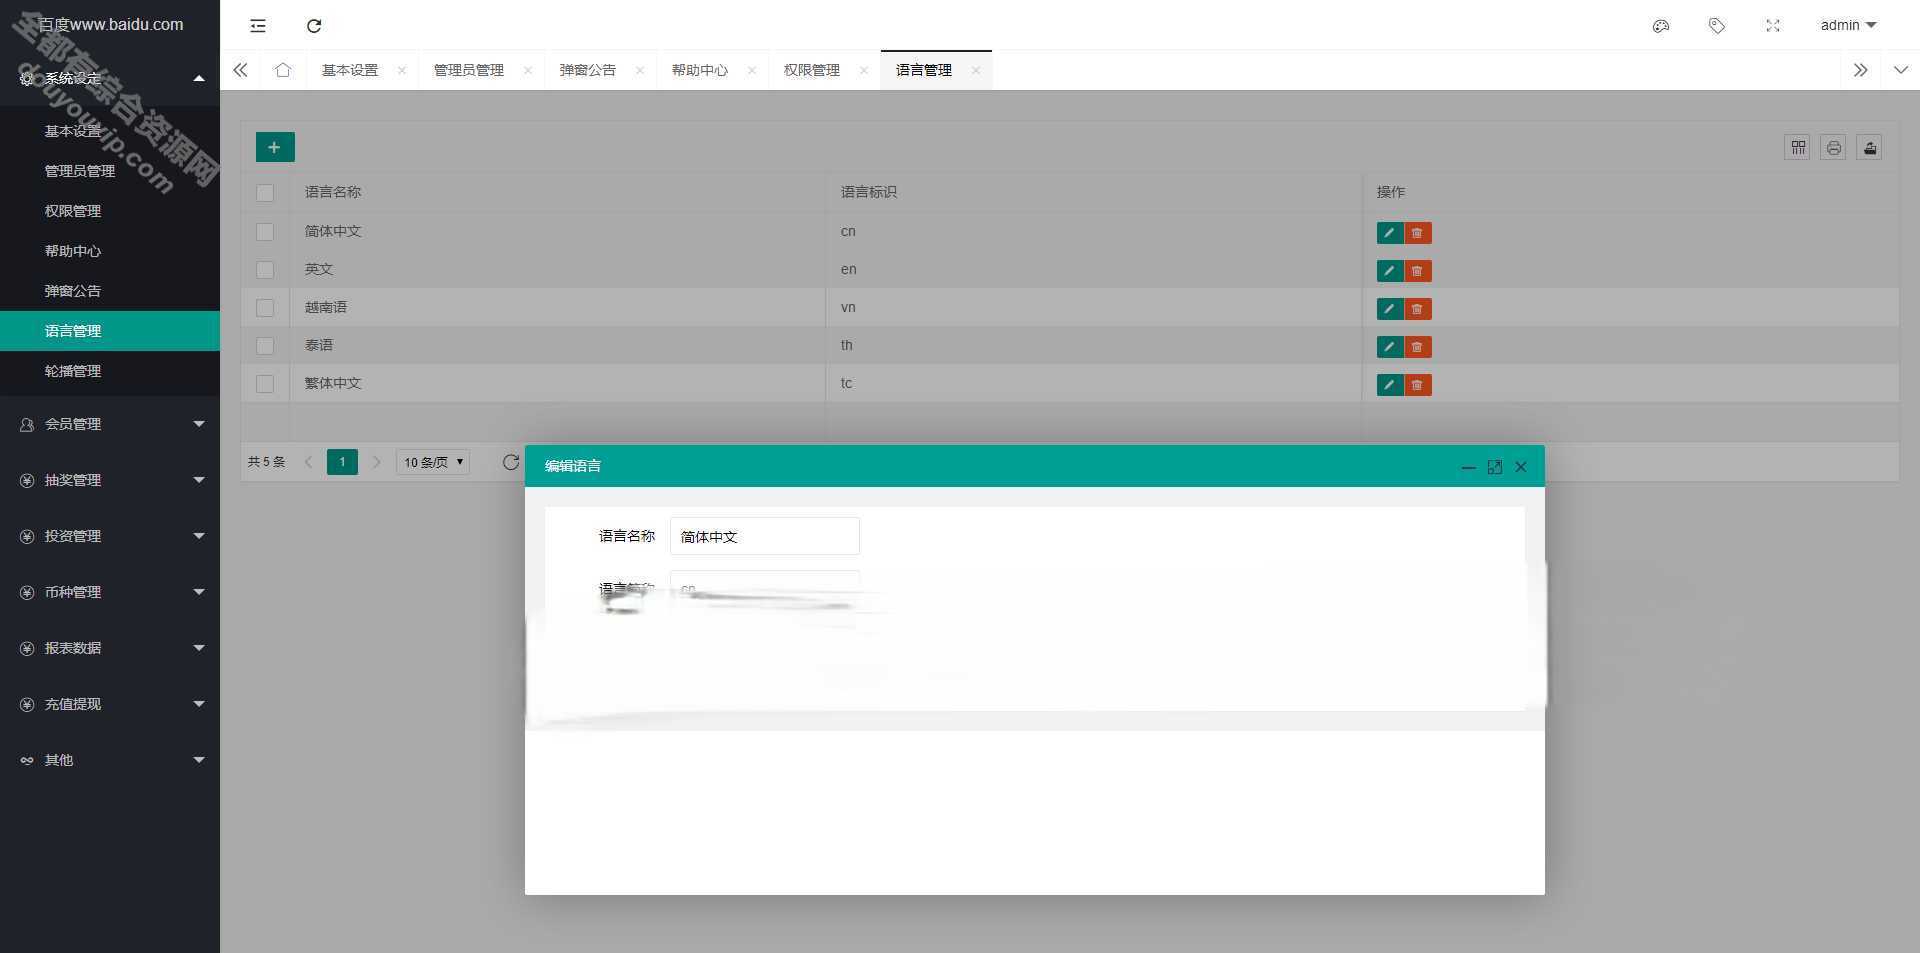Image resolution: width=1920 pixels, height=953 pixels.
Task: Expand the 币种管理 sidebar group
Action: click(x=110, y=592)
